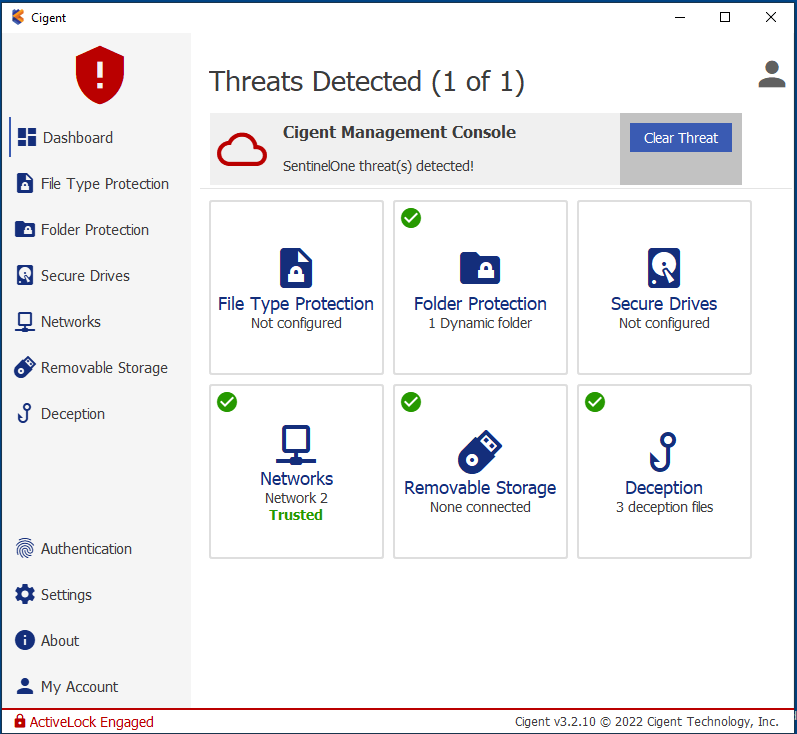
Task: Open Settings from the sidebar
Action: (66, 595)
